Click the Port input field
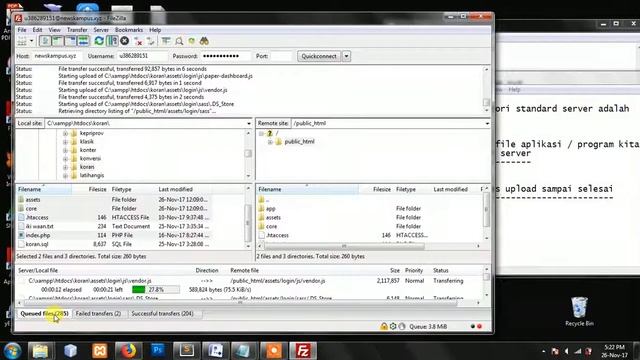The height and width of the screenshot is (360, 640). [281, 56]
